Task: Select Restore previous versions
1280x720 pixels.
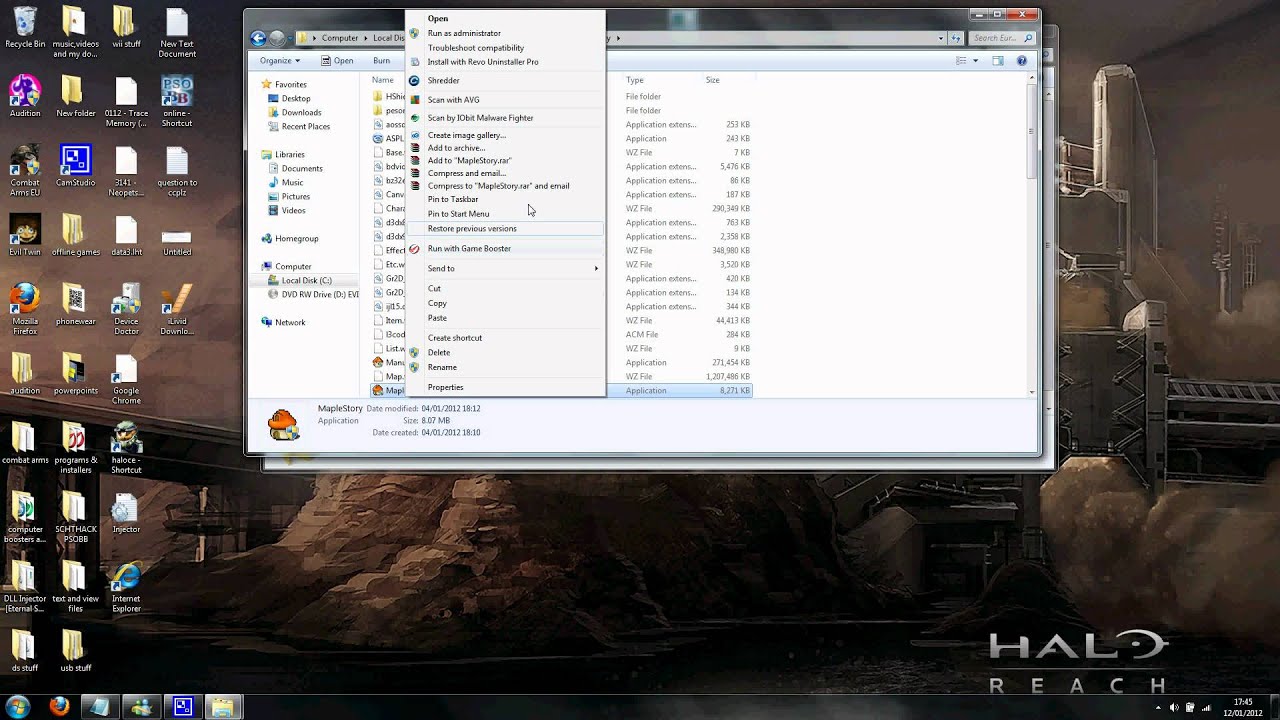Action: click(x=505, y=228)
